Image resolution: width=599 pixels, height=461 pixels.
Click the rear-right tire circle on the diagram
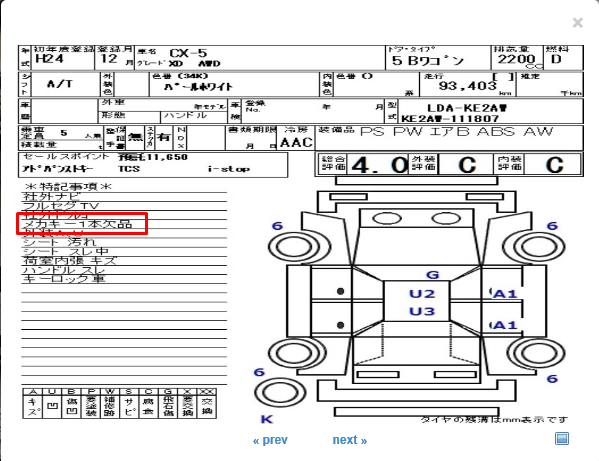coord(539,353)
